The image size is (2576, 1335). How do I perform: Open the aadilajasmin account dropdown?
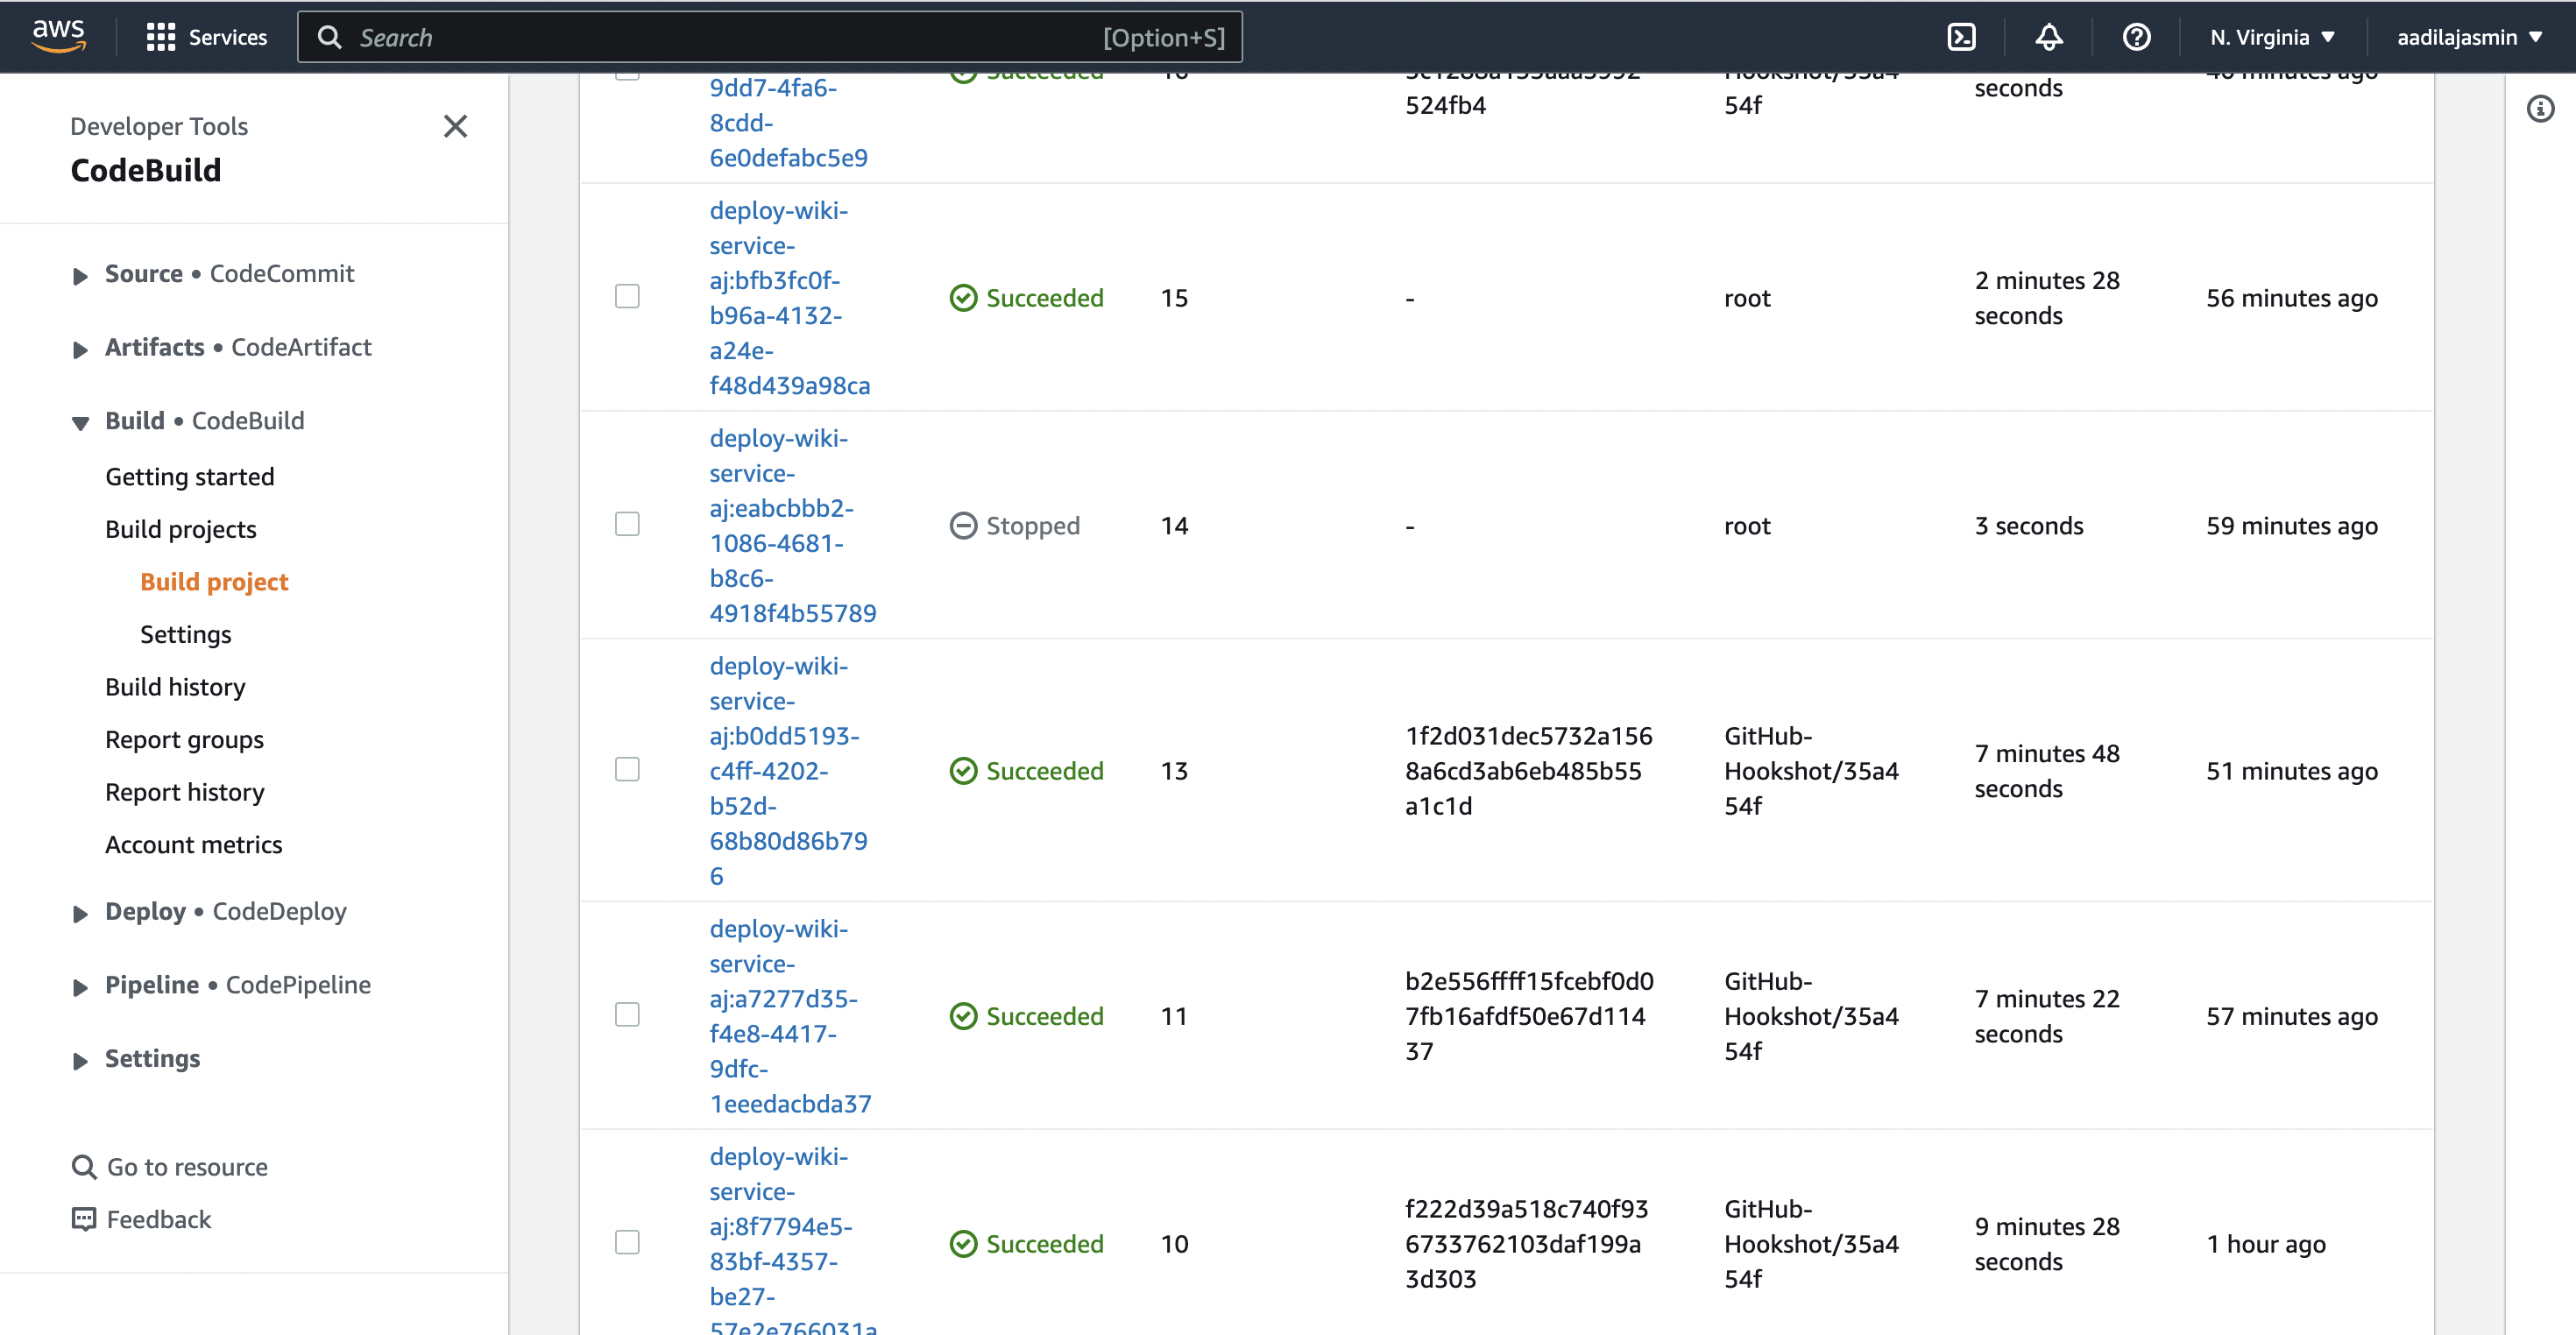(2468, 37)
